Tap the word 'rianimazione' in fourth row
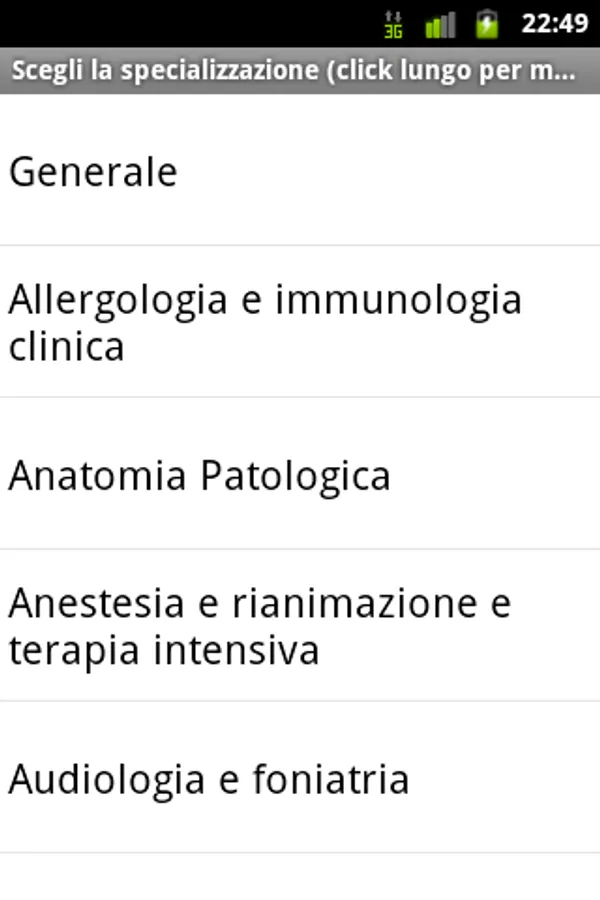 (354, 603)
